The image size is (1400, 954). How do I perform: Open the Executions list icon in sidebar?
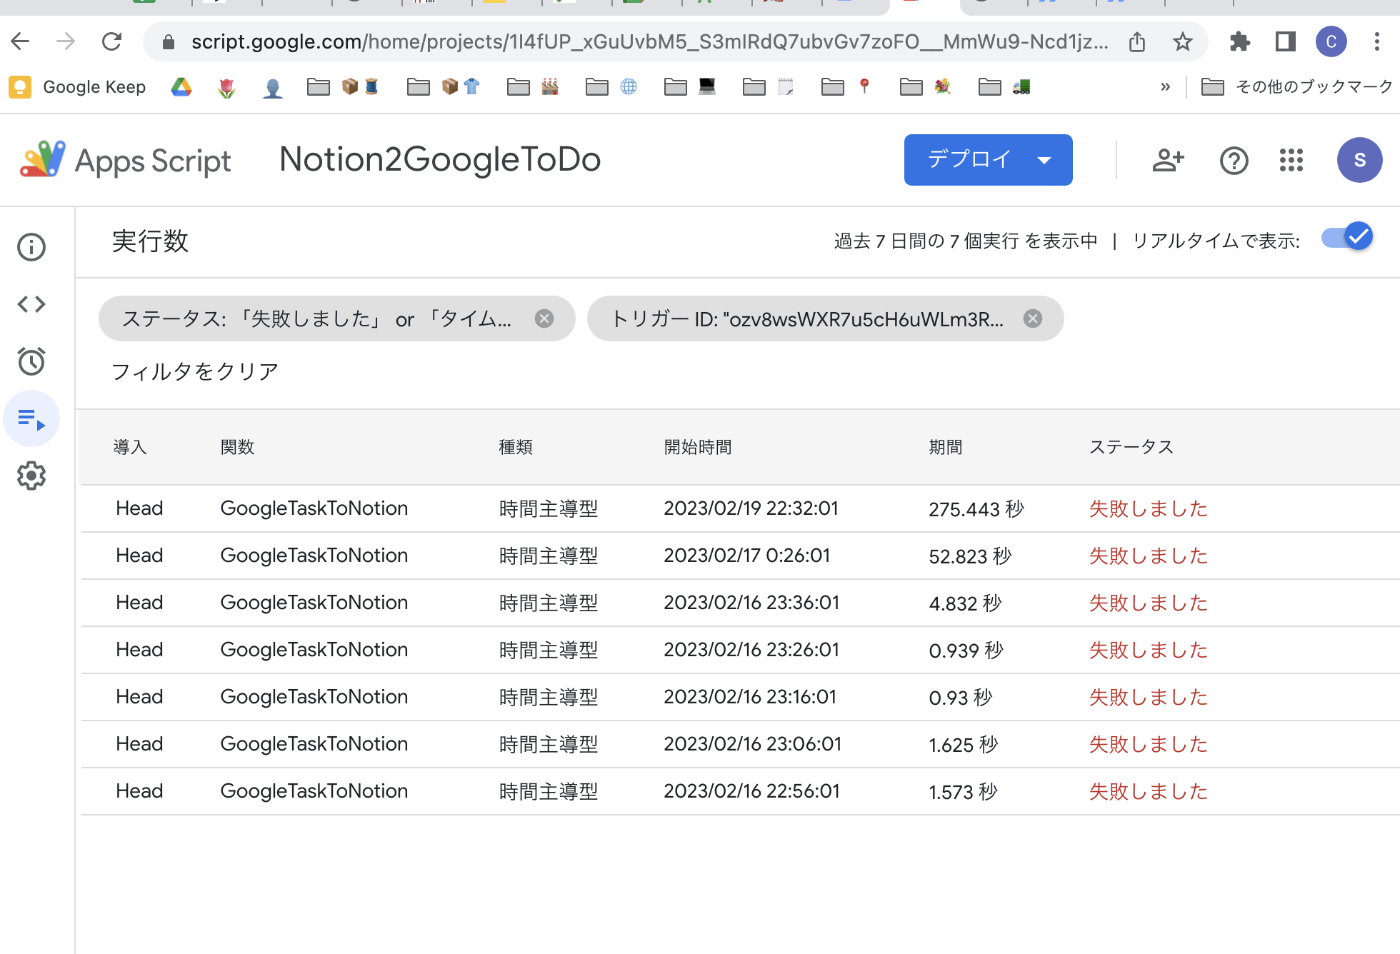pos(32,419)
